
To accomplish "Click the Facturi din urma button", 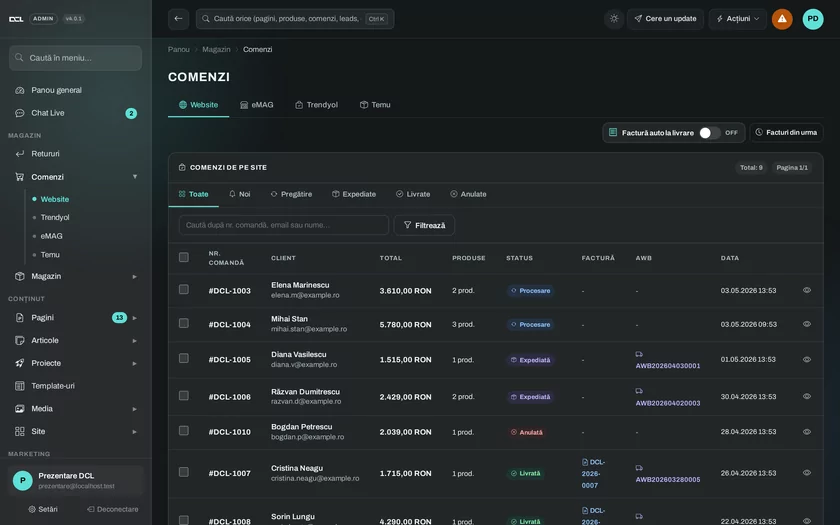I will 786,132.
